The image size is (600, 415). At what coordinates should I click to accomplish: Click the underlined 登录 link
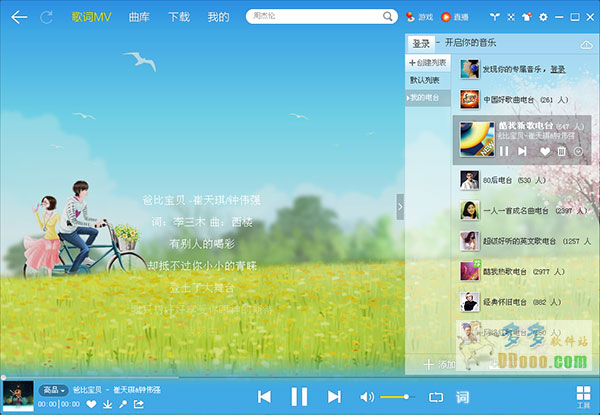(558, 69)
